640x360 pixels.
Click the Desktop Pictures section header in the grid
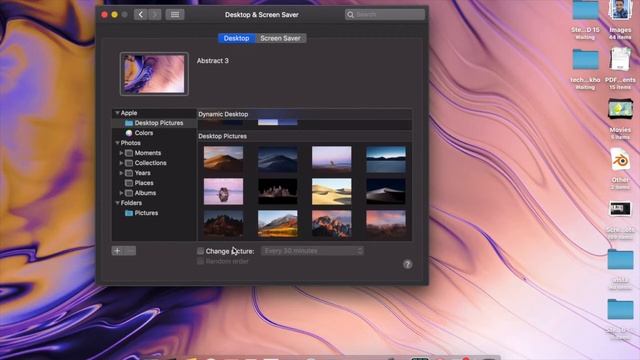(x=222, y=136)
